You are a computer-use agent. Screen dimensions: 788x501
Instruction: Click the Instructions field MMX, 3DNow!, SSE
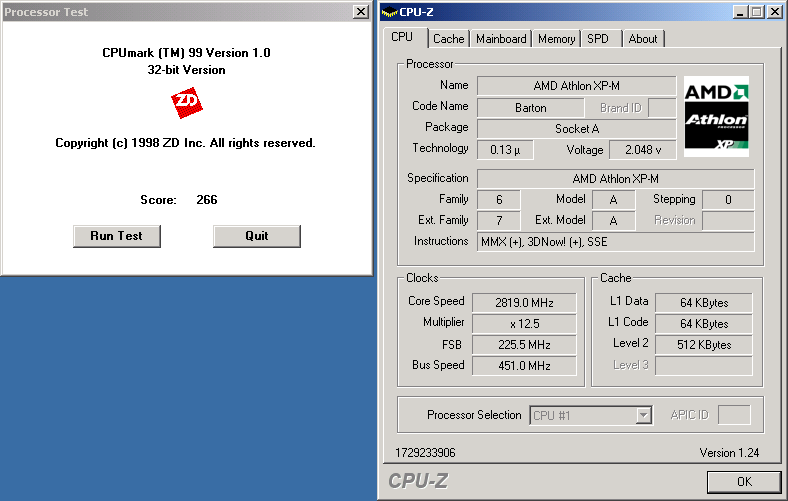point(615,242)
